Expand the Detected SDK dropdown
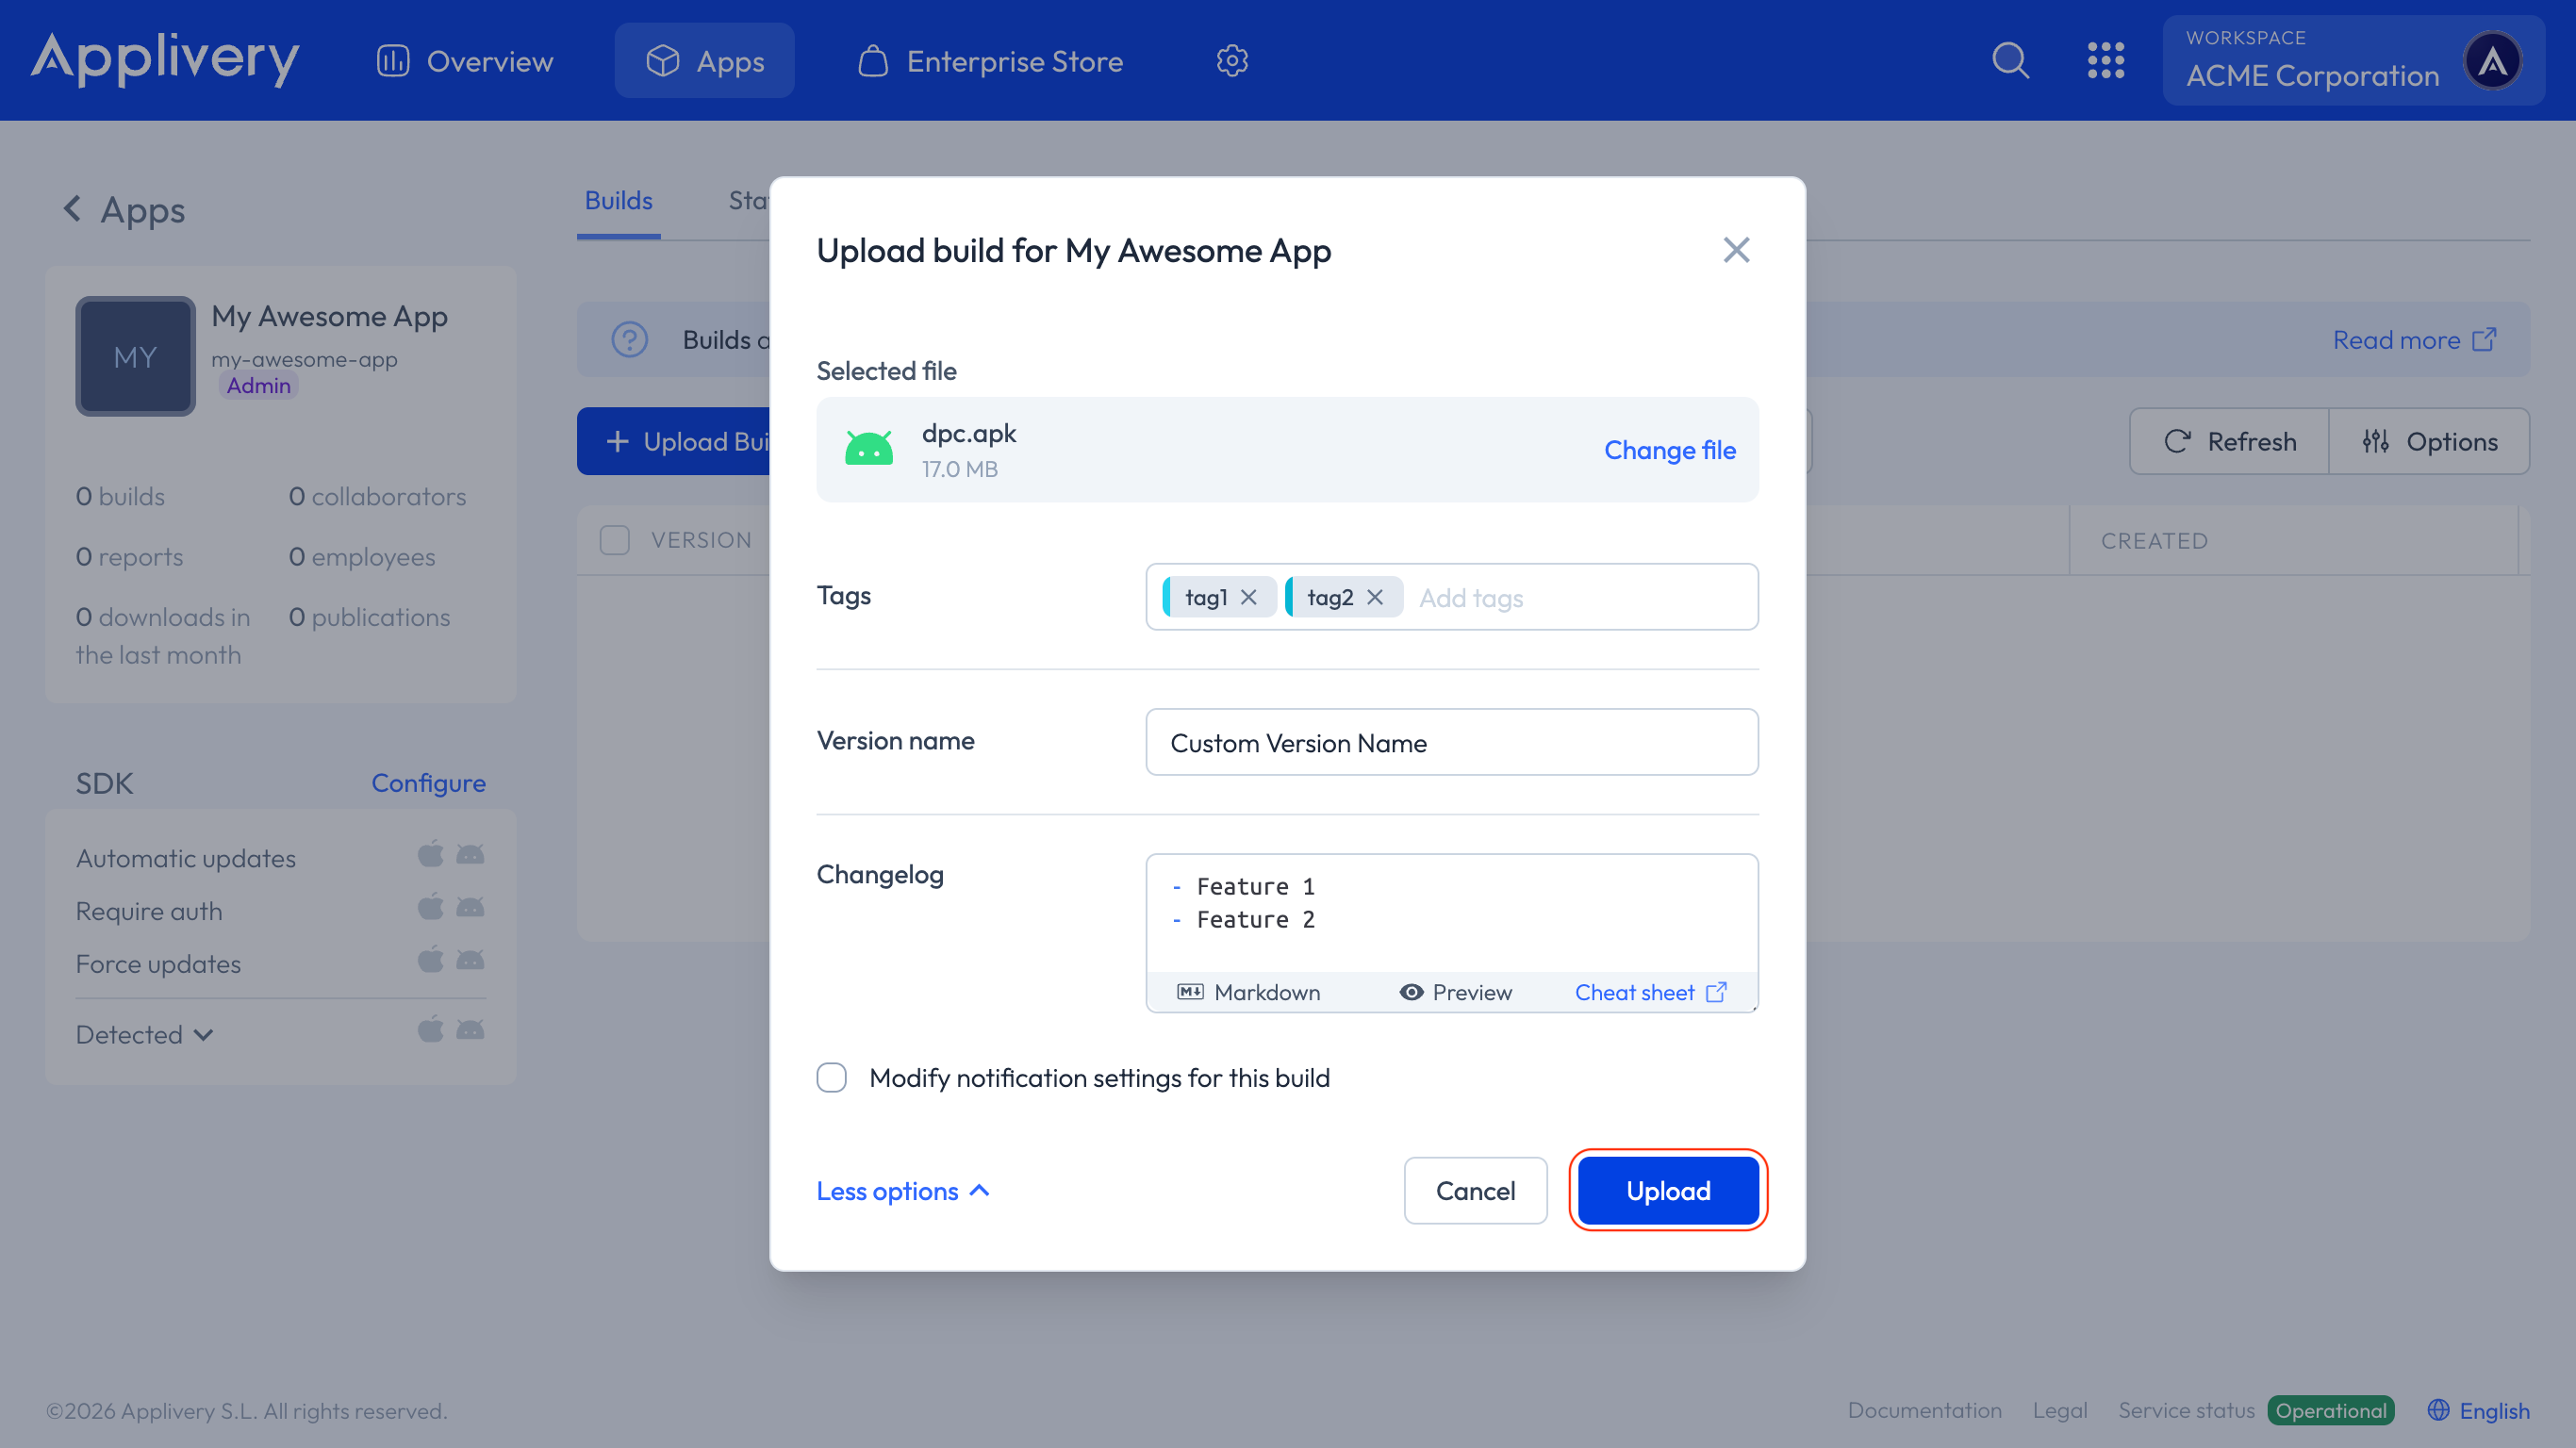 (x=145, y=1035)
